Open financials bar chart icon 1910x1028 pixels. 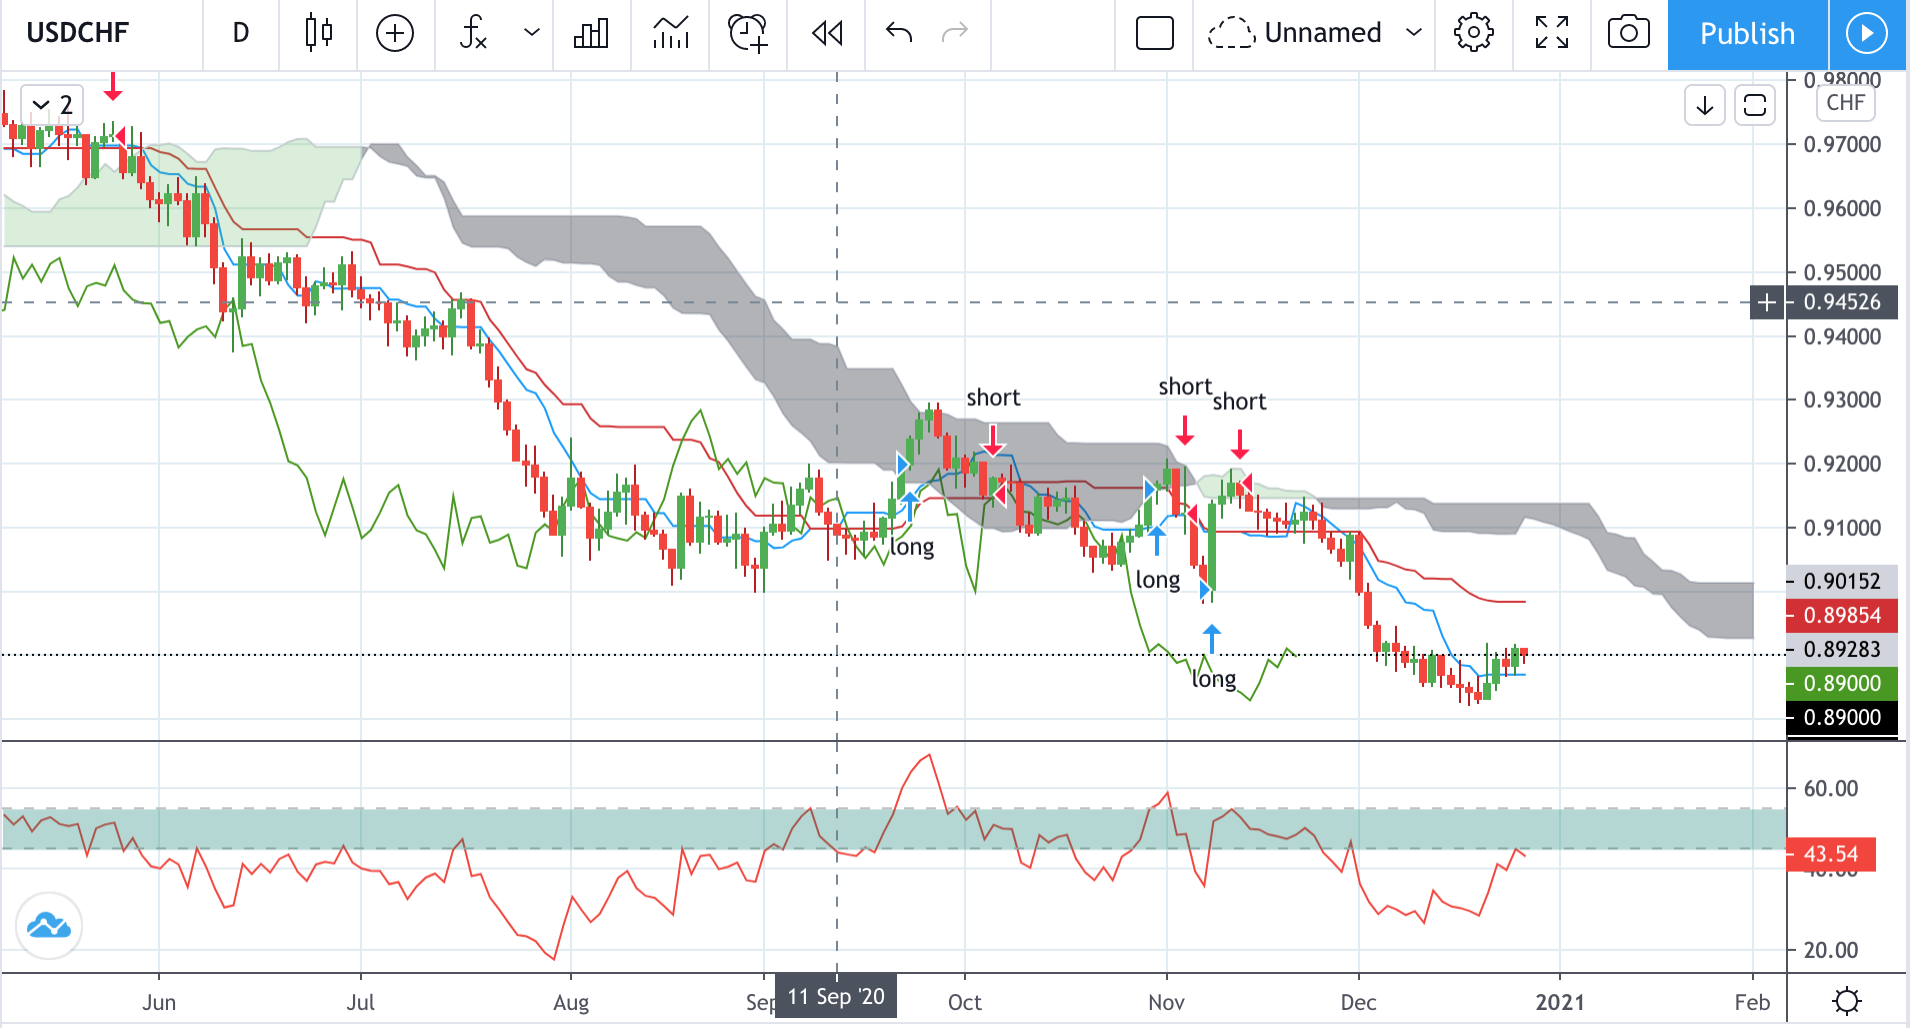click(591, 33)
